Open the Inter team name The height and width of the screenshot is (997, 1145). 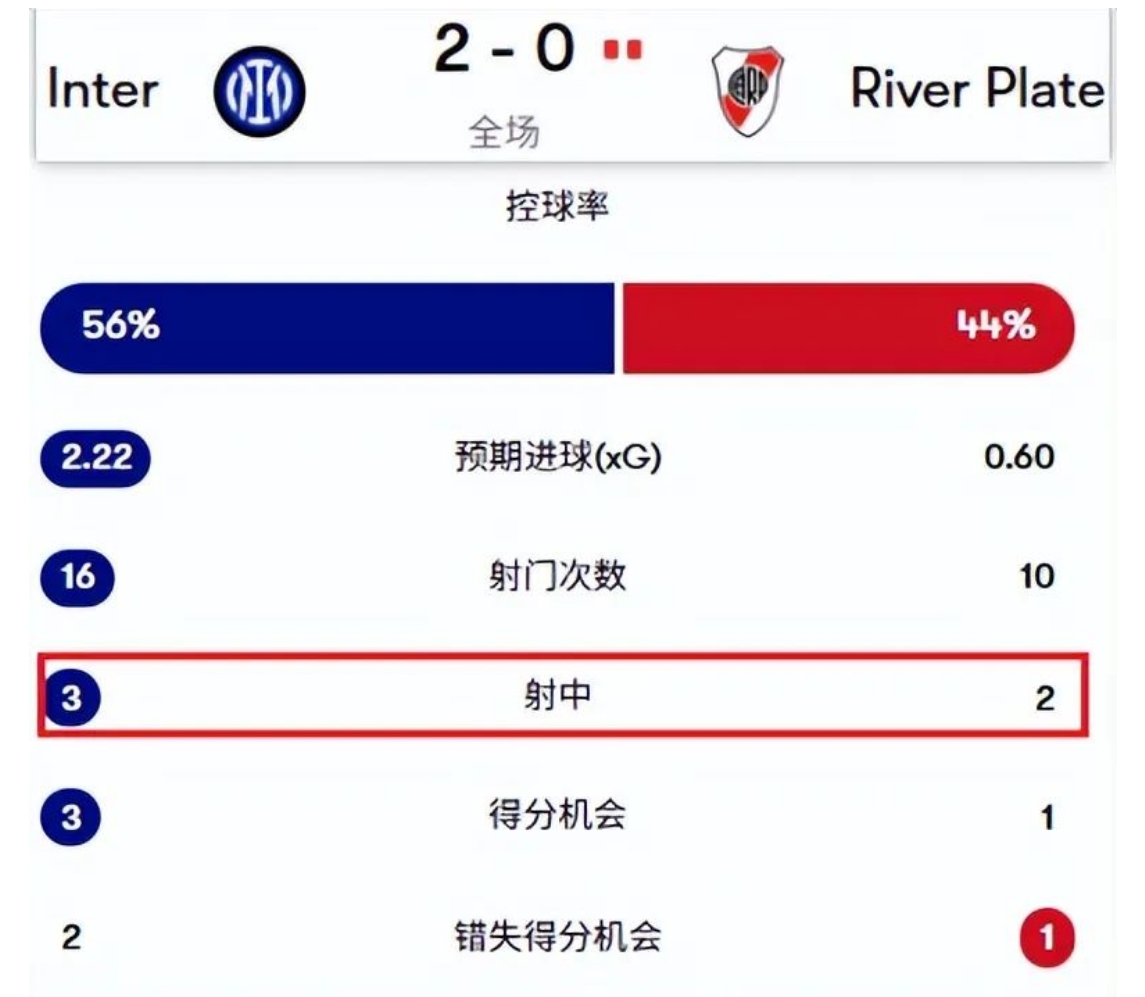pos(102,89)
